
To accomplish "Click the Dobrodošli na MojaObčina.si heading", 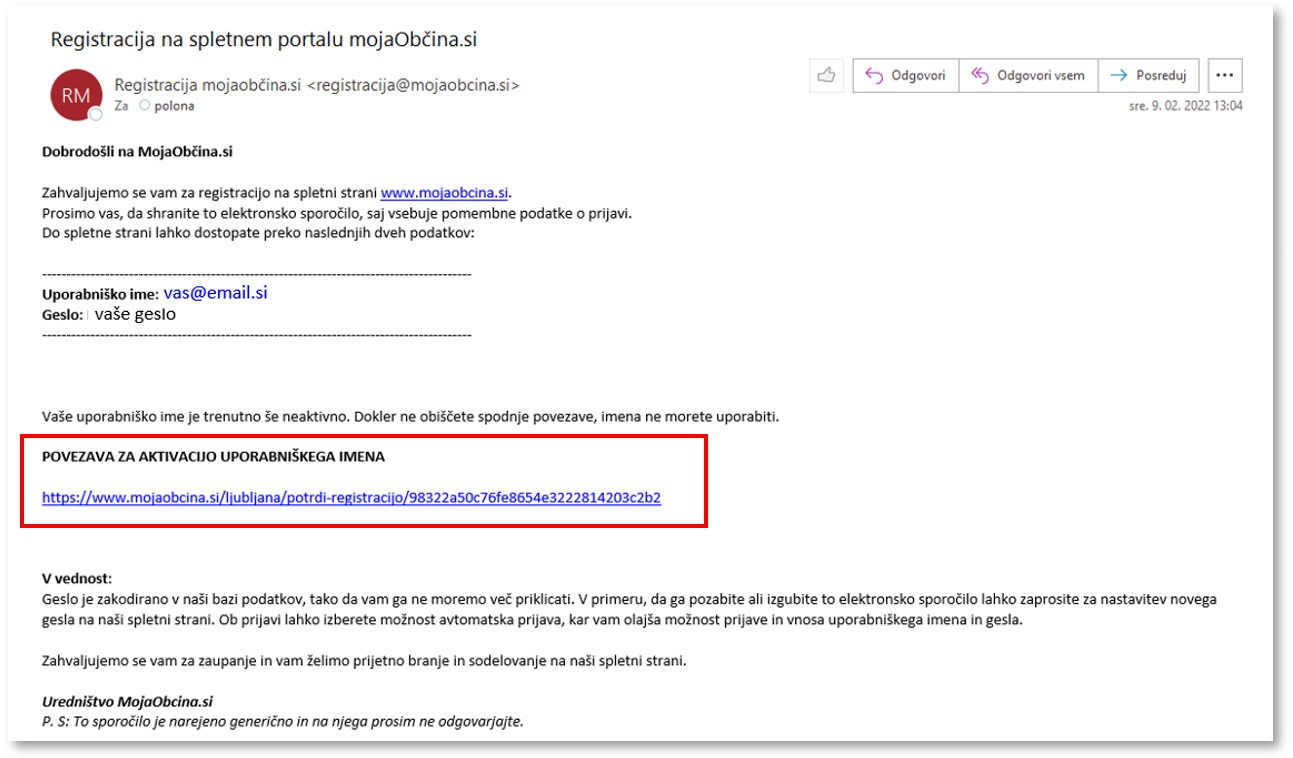I will point(138,153).
